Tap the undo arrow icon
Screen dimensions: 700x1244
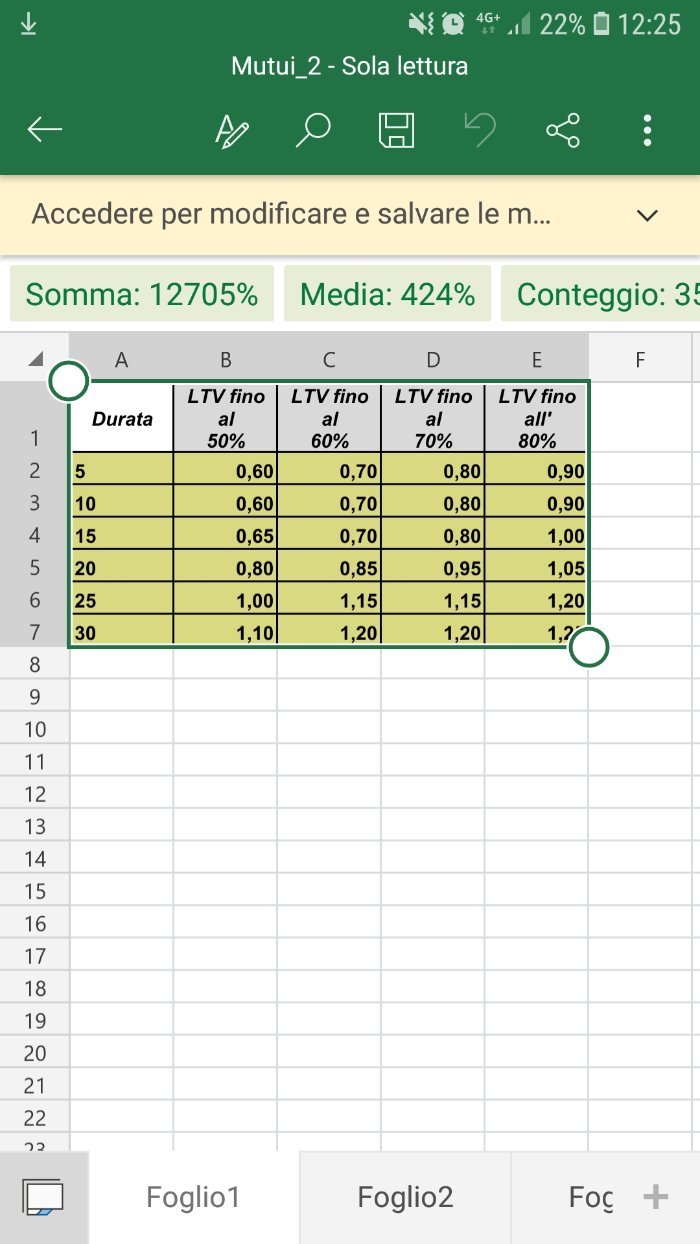pyautogui.click(x=480, y=130)
